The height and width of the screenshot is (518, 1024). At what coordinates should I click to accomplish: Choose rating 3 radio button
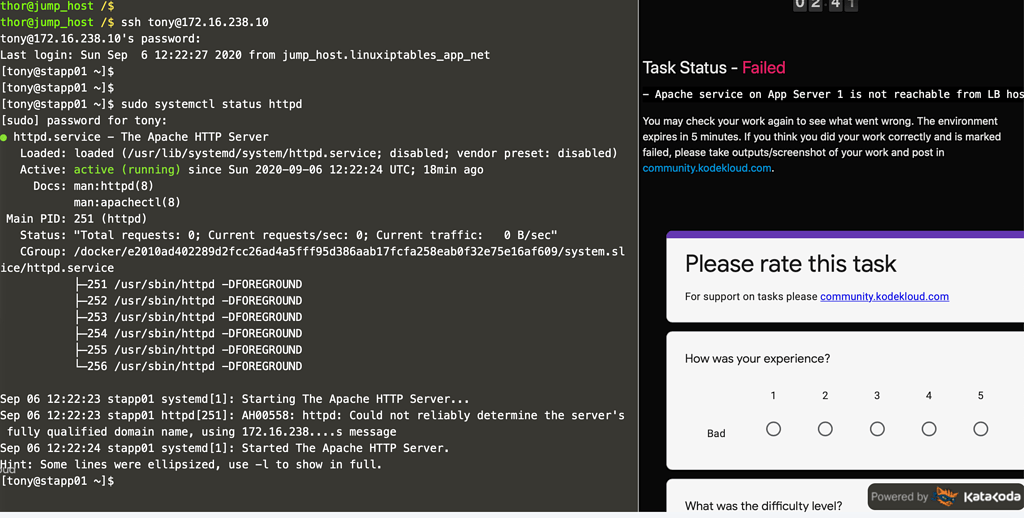click(877, 429)
